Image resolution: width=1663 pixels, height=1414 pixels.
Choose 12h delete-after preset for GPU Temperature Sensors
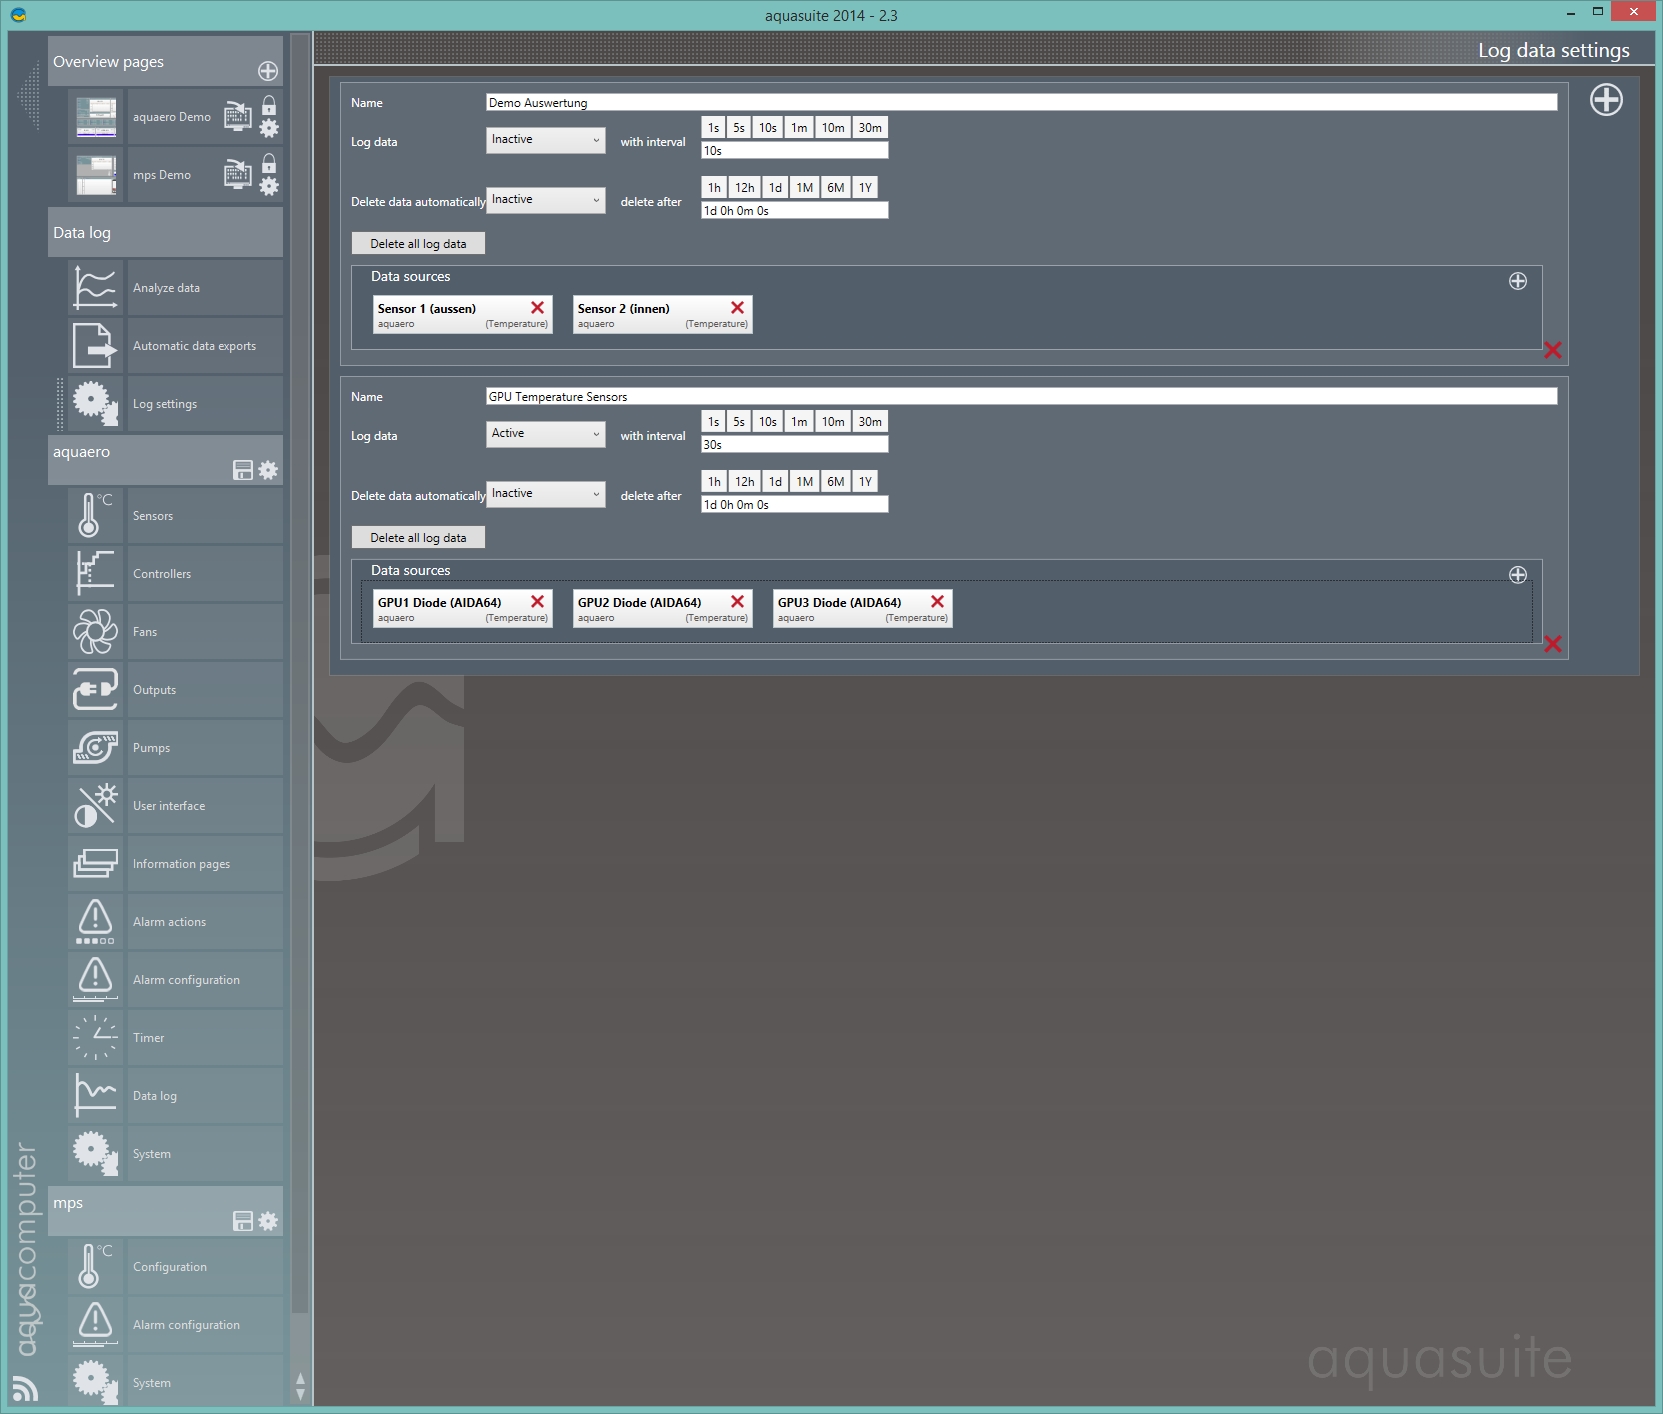(745, 482)
